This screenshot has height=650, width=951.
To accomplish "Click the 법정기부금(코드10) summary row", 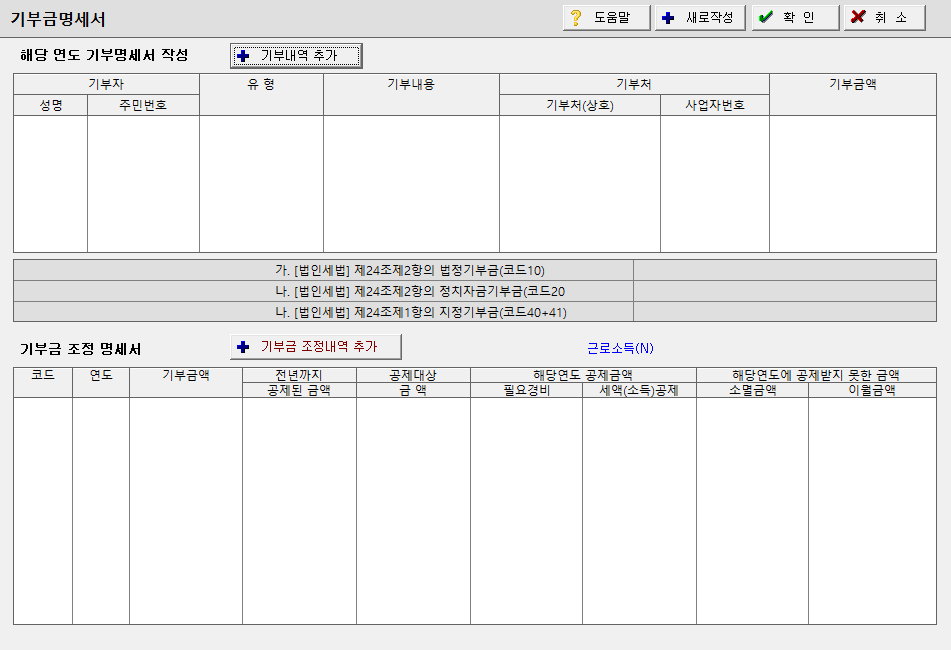I will click(x=475, y=270).
